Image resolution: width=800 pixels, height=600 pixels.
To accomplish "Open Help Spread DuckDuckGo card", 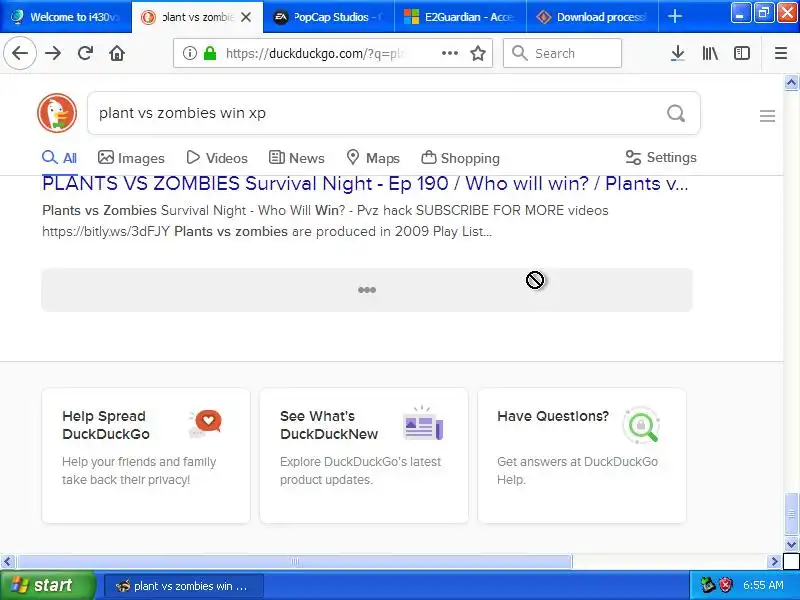I will tap(146, 456).
